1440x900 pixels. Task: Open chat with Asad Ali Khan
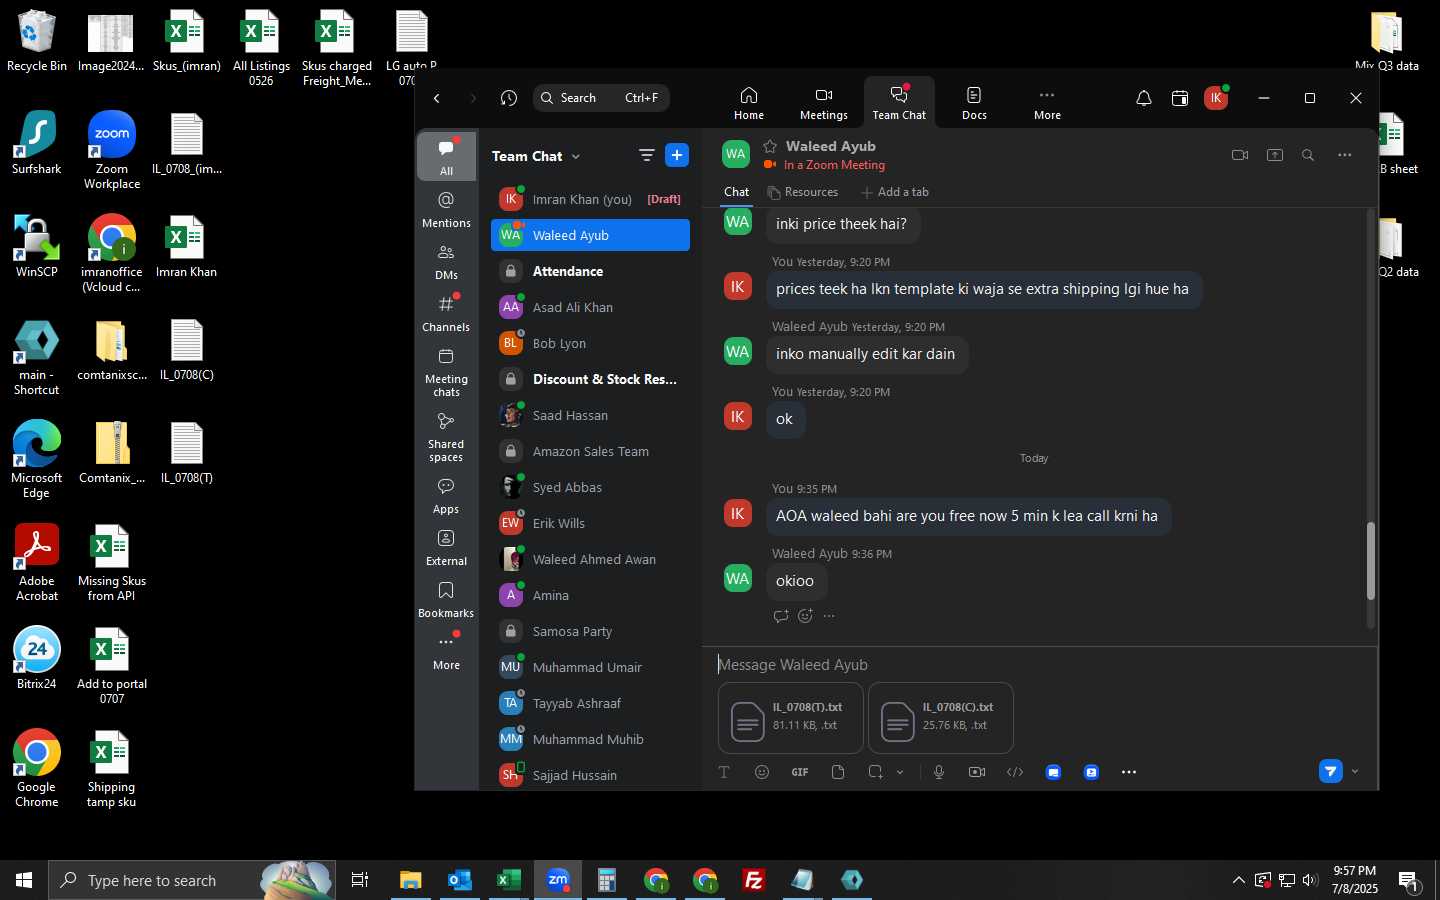[590, 307]
